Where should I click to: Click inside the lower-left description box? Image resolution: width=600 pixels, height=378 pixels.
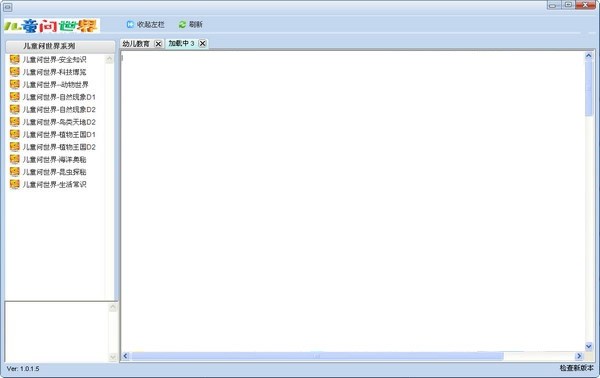click(x=57, y=332)
